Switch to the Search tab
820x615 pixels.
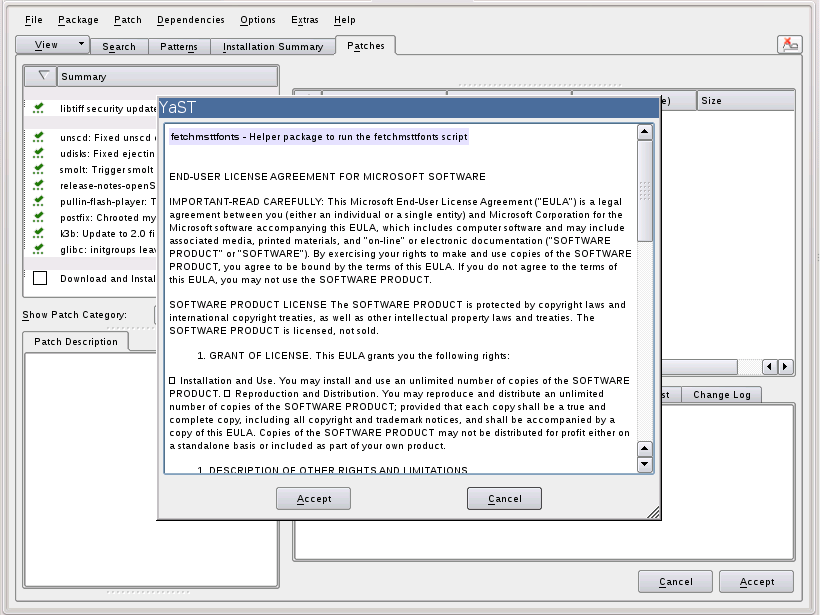point(119,47)
